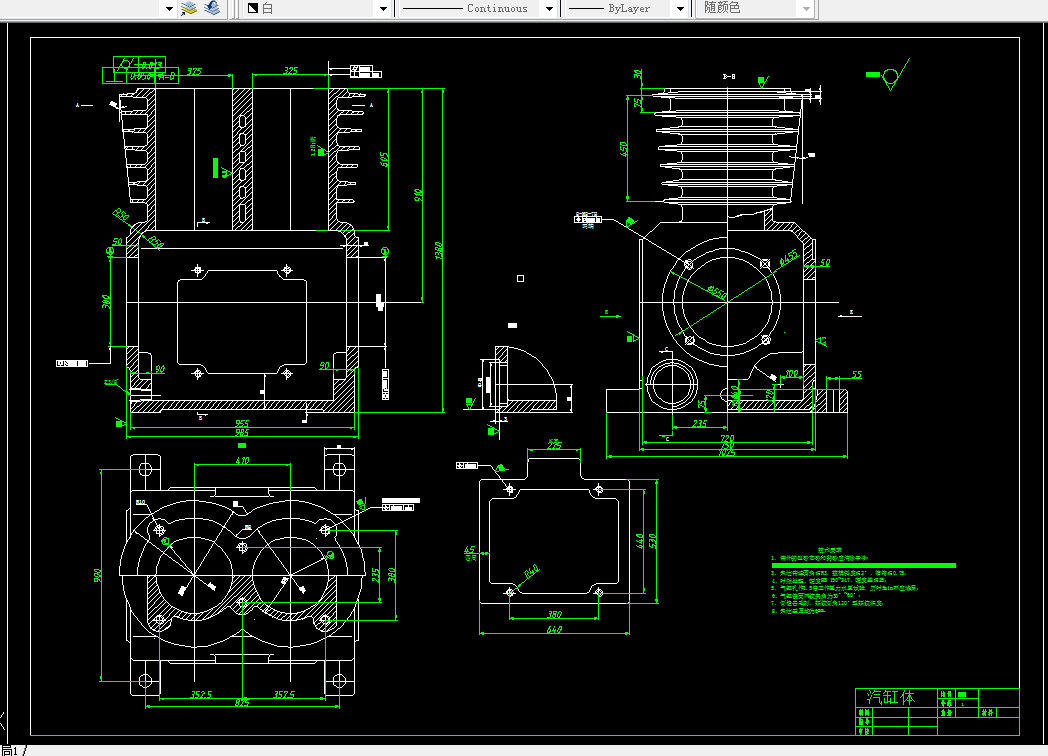Click the ø550 diameter dimension text
1048x756 pixels.
716,292
